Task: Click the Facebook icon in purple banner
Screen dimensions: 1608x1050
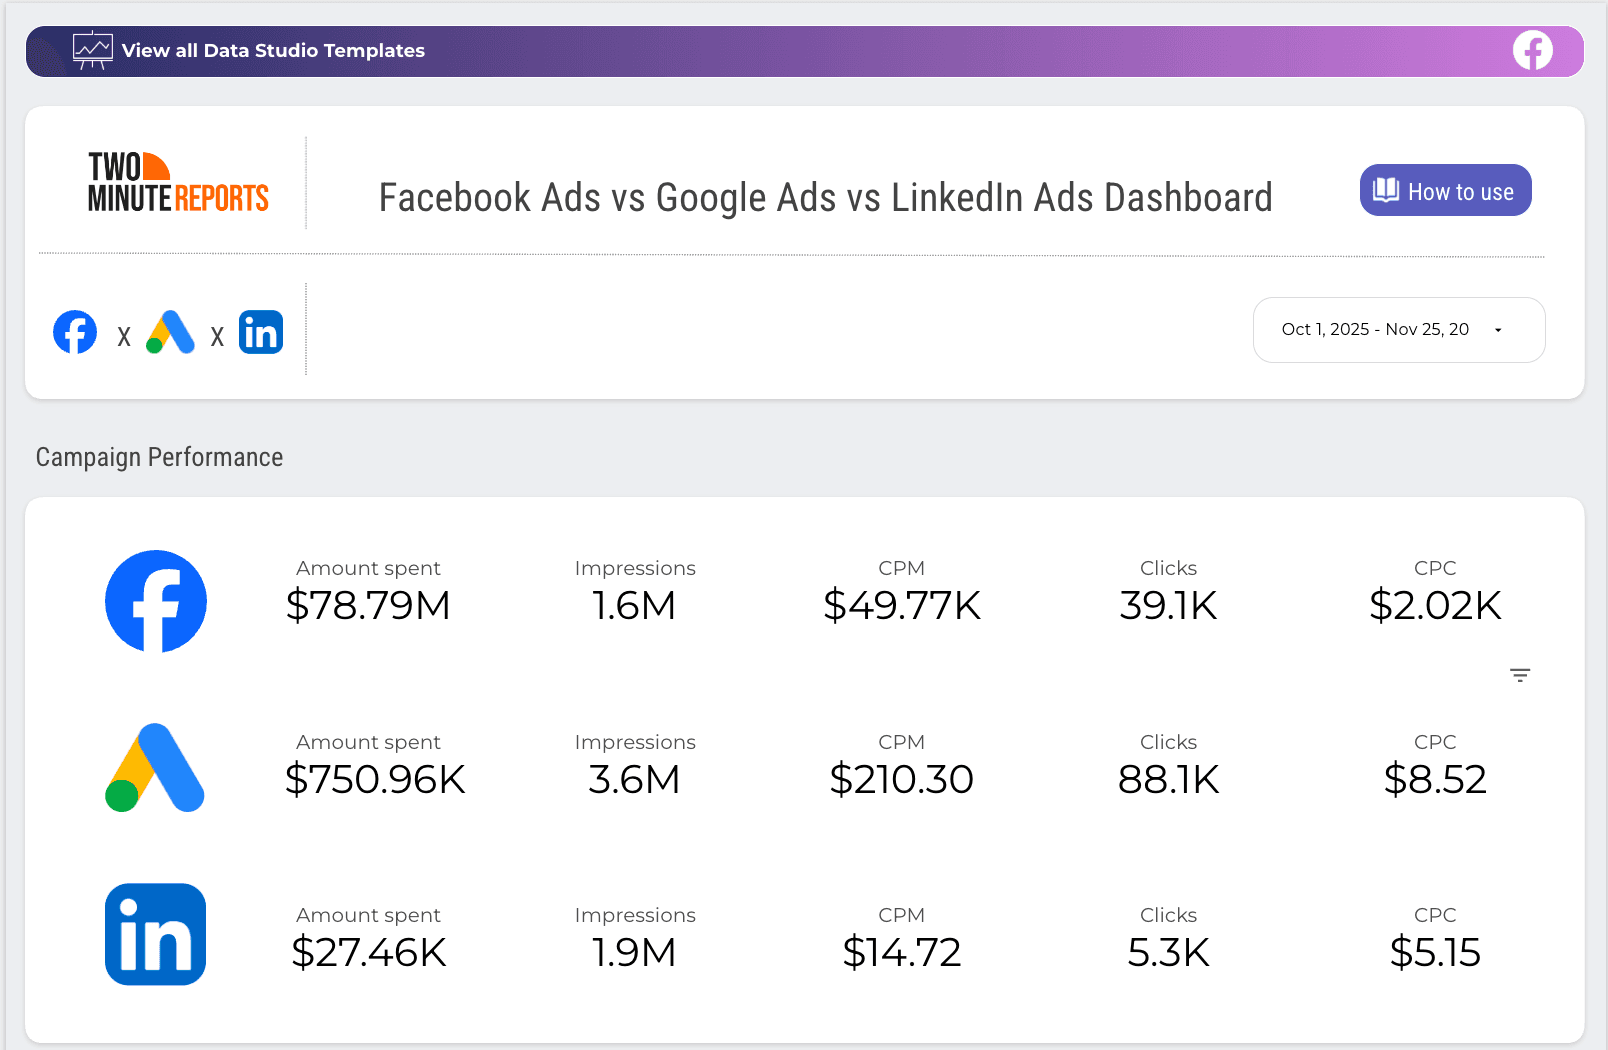Action: pos(1532,50)
